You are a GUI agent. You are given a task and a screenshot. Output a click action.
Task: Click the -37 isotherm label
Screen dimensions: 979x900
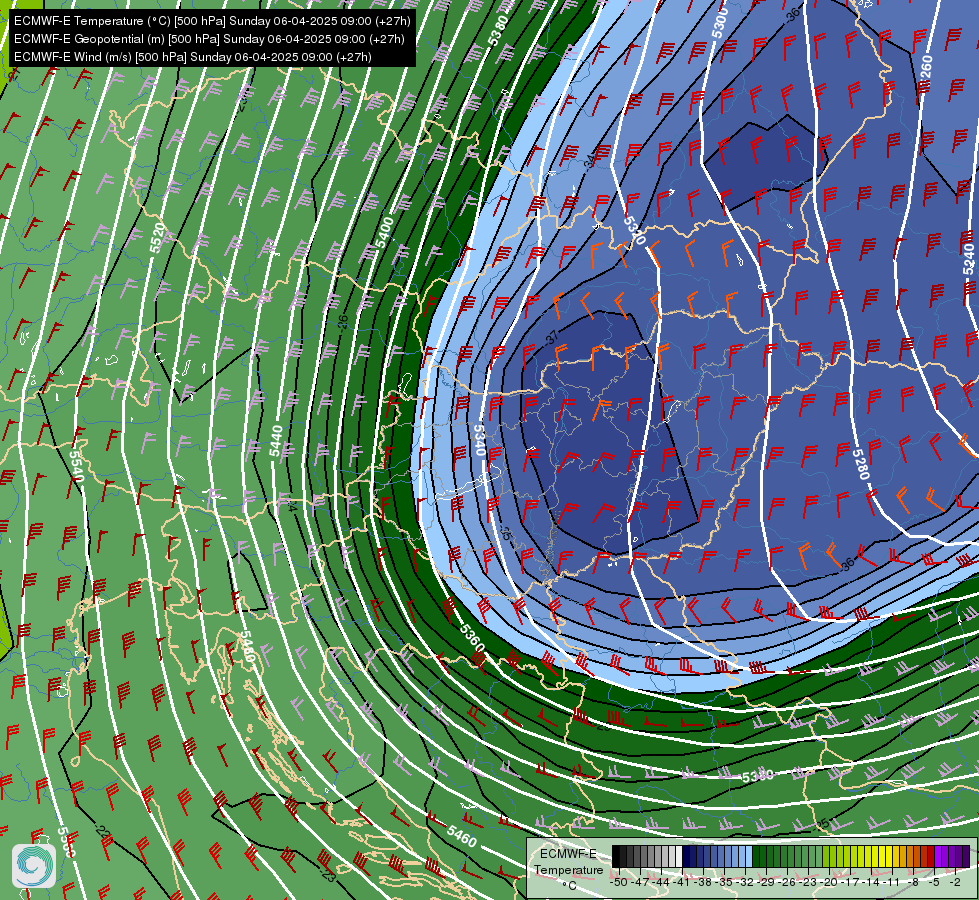(x=552, y=337)
